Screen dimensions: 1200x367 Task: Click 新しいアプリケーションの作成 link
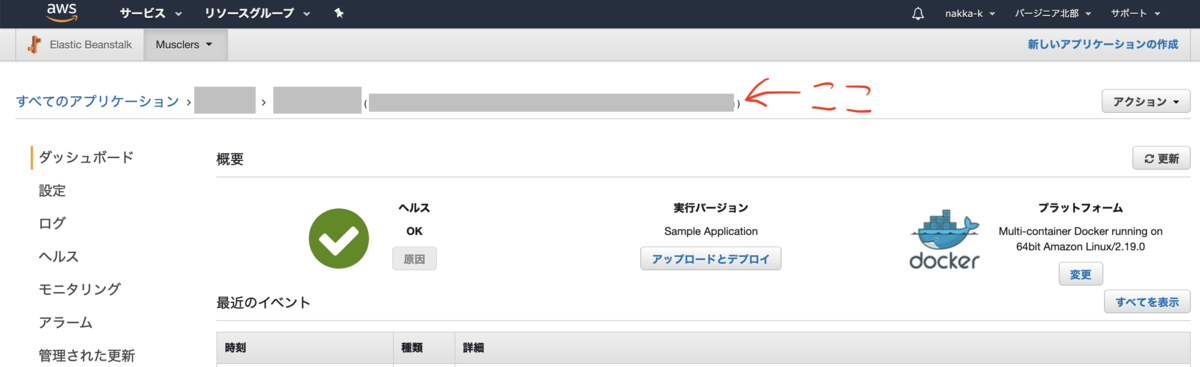1102,45
